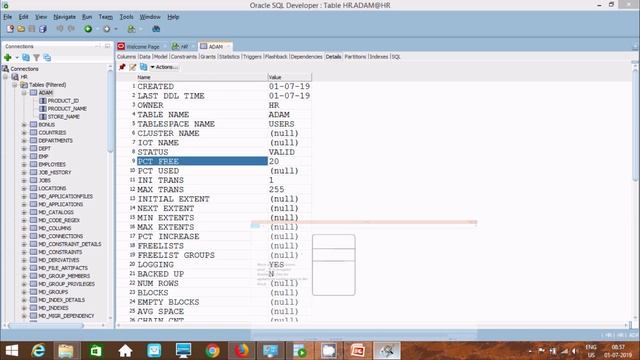Click the Name column header
This screenshot has height=360, width=640.
click(202, 77)
